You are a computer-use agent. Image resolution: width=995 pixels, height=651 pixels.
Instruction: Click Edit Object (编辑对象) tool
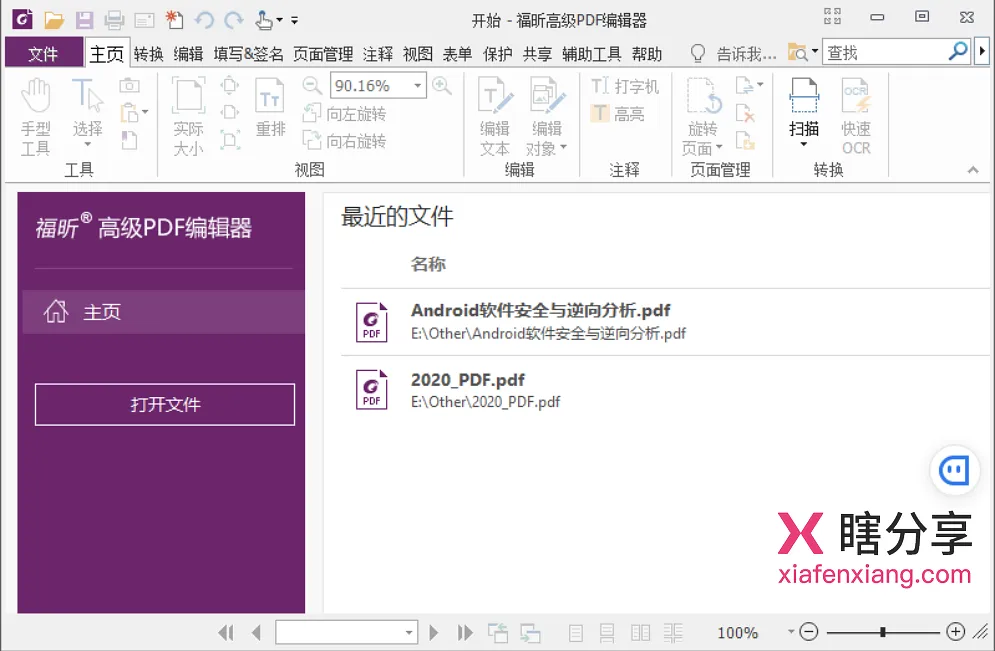546,117
